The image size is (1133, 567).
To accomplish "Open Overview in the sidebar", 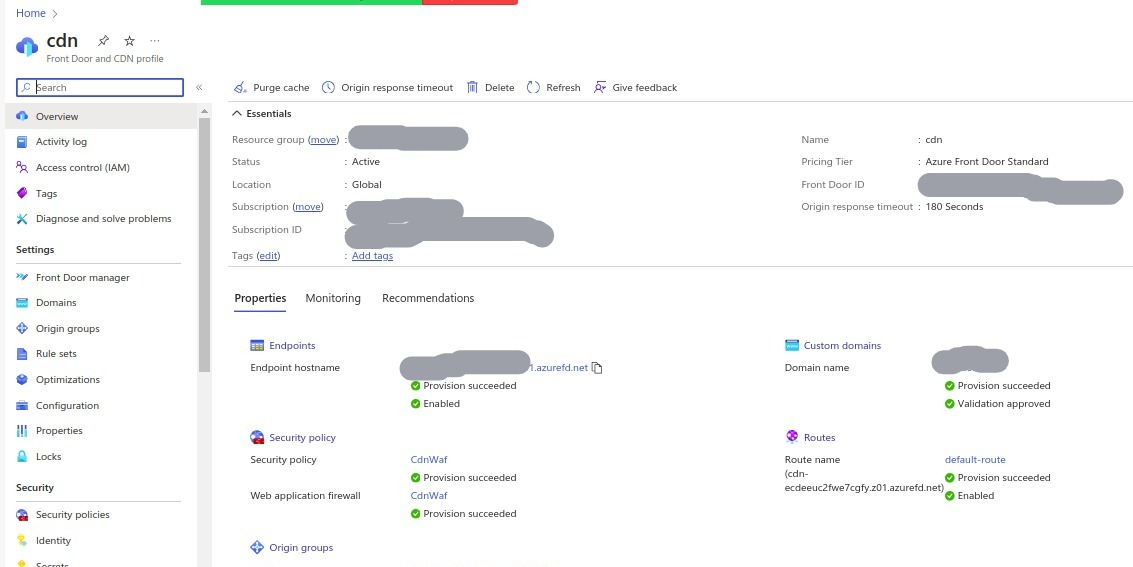I will 101,116.
